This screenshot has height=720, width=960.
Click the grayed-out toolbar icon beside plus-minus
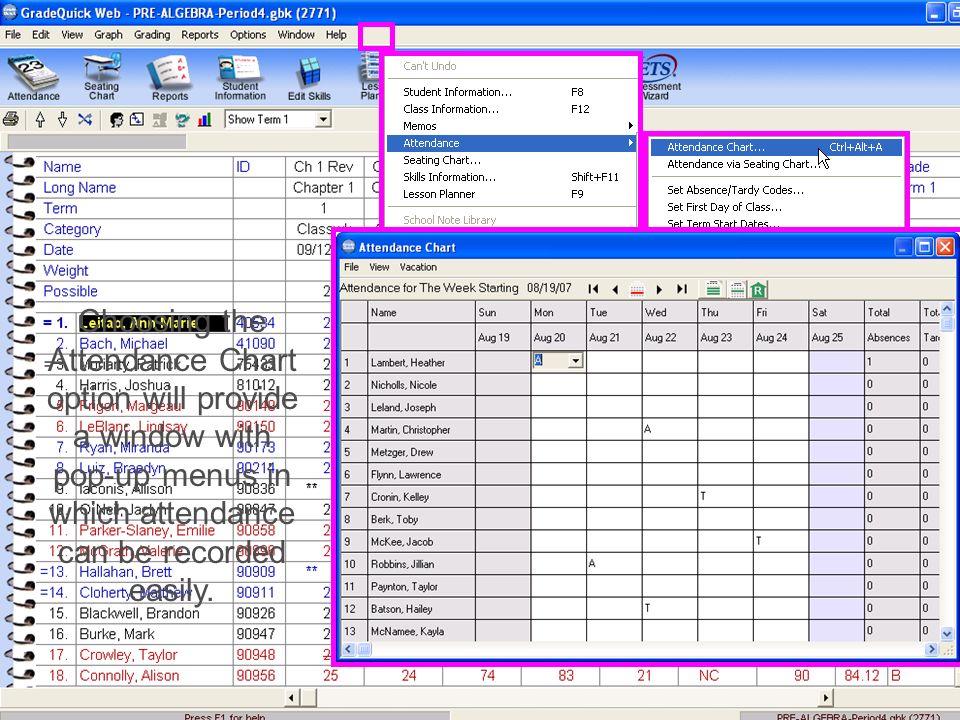160,119
